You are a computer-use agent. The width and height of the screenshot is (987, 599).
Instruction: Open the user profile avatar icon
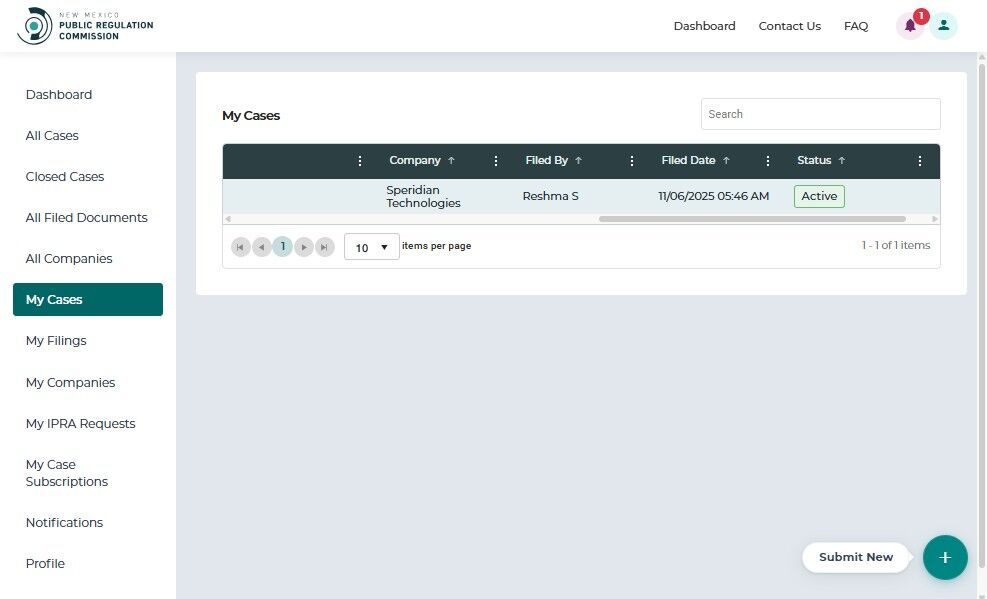coord(944,26)
